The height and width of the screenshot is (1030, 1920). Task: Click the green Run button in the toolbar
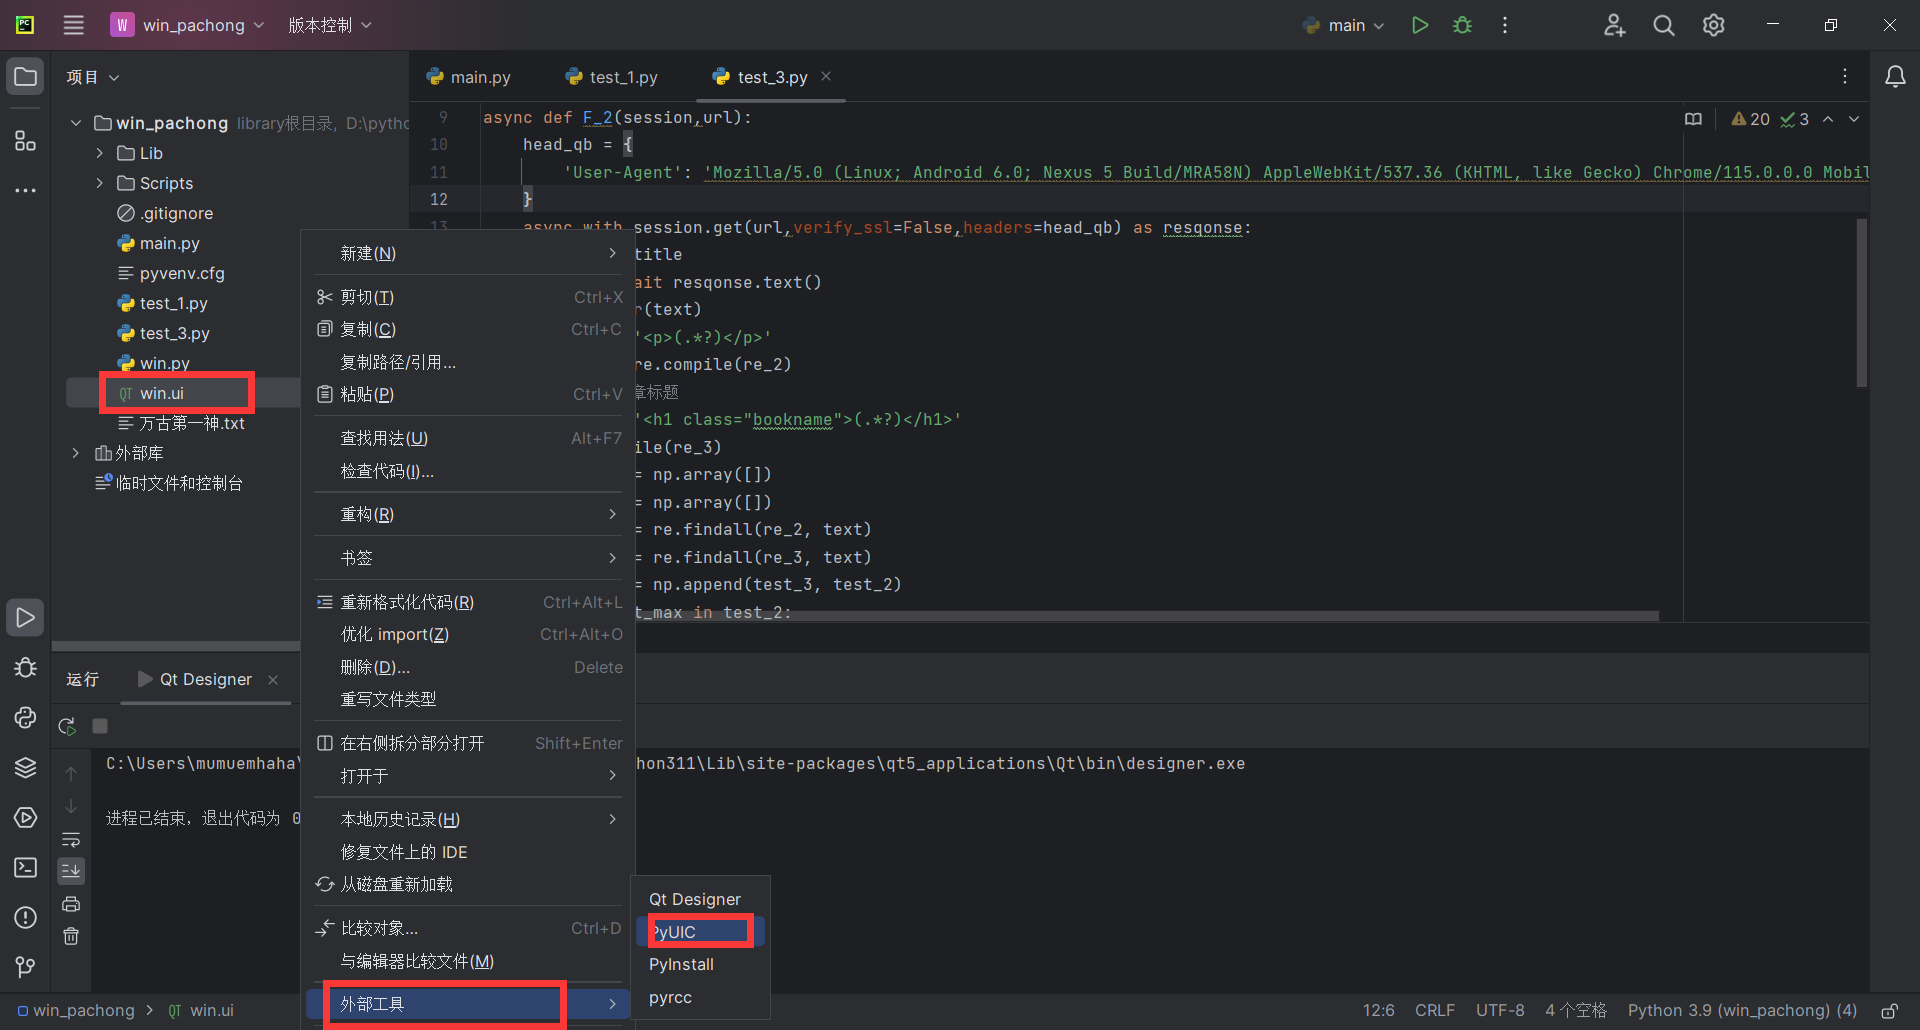pos(1419,25)
